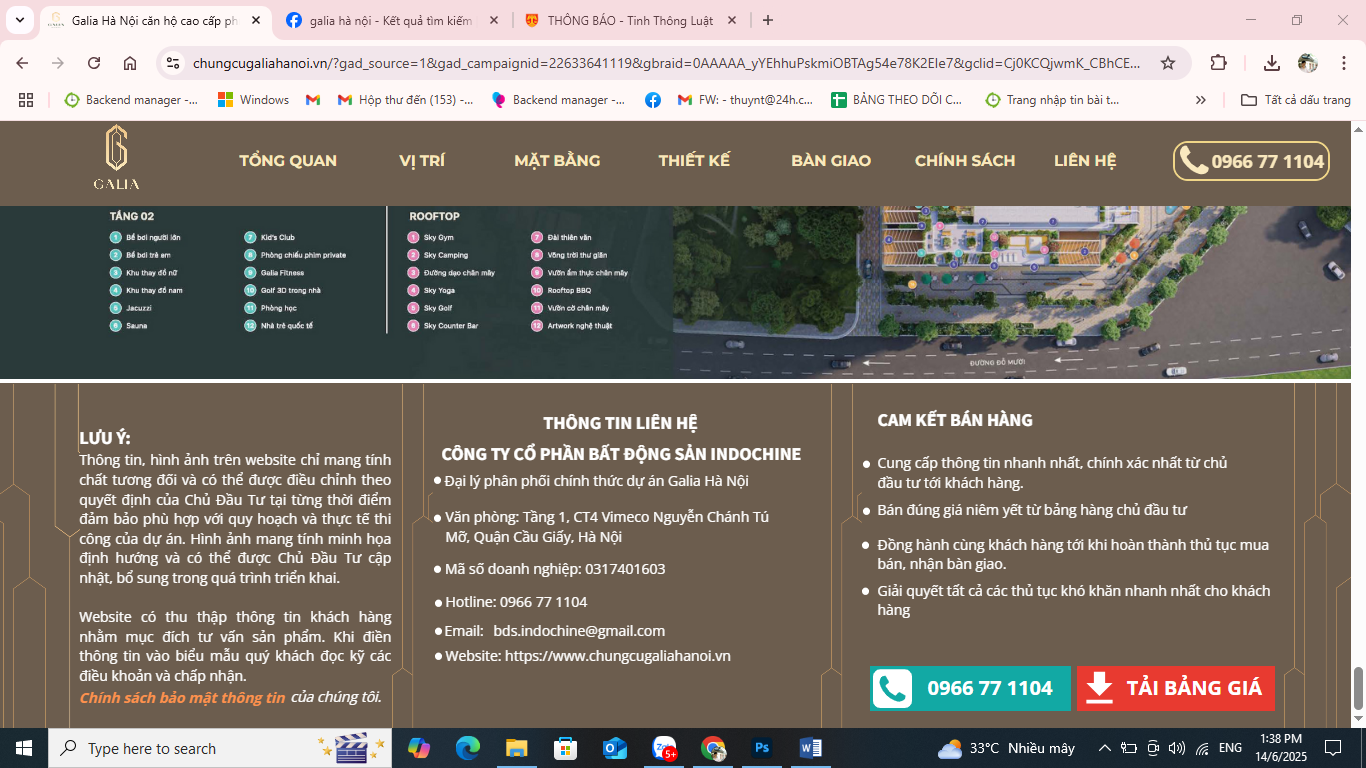Click the page vertical scrollbar thumb

coord(1358,687)
